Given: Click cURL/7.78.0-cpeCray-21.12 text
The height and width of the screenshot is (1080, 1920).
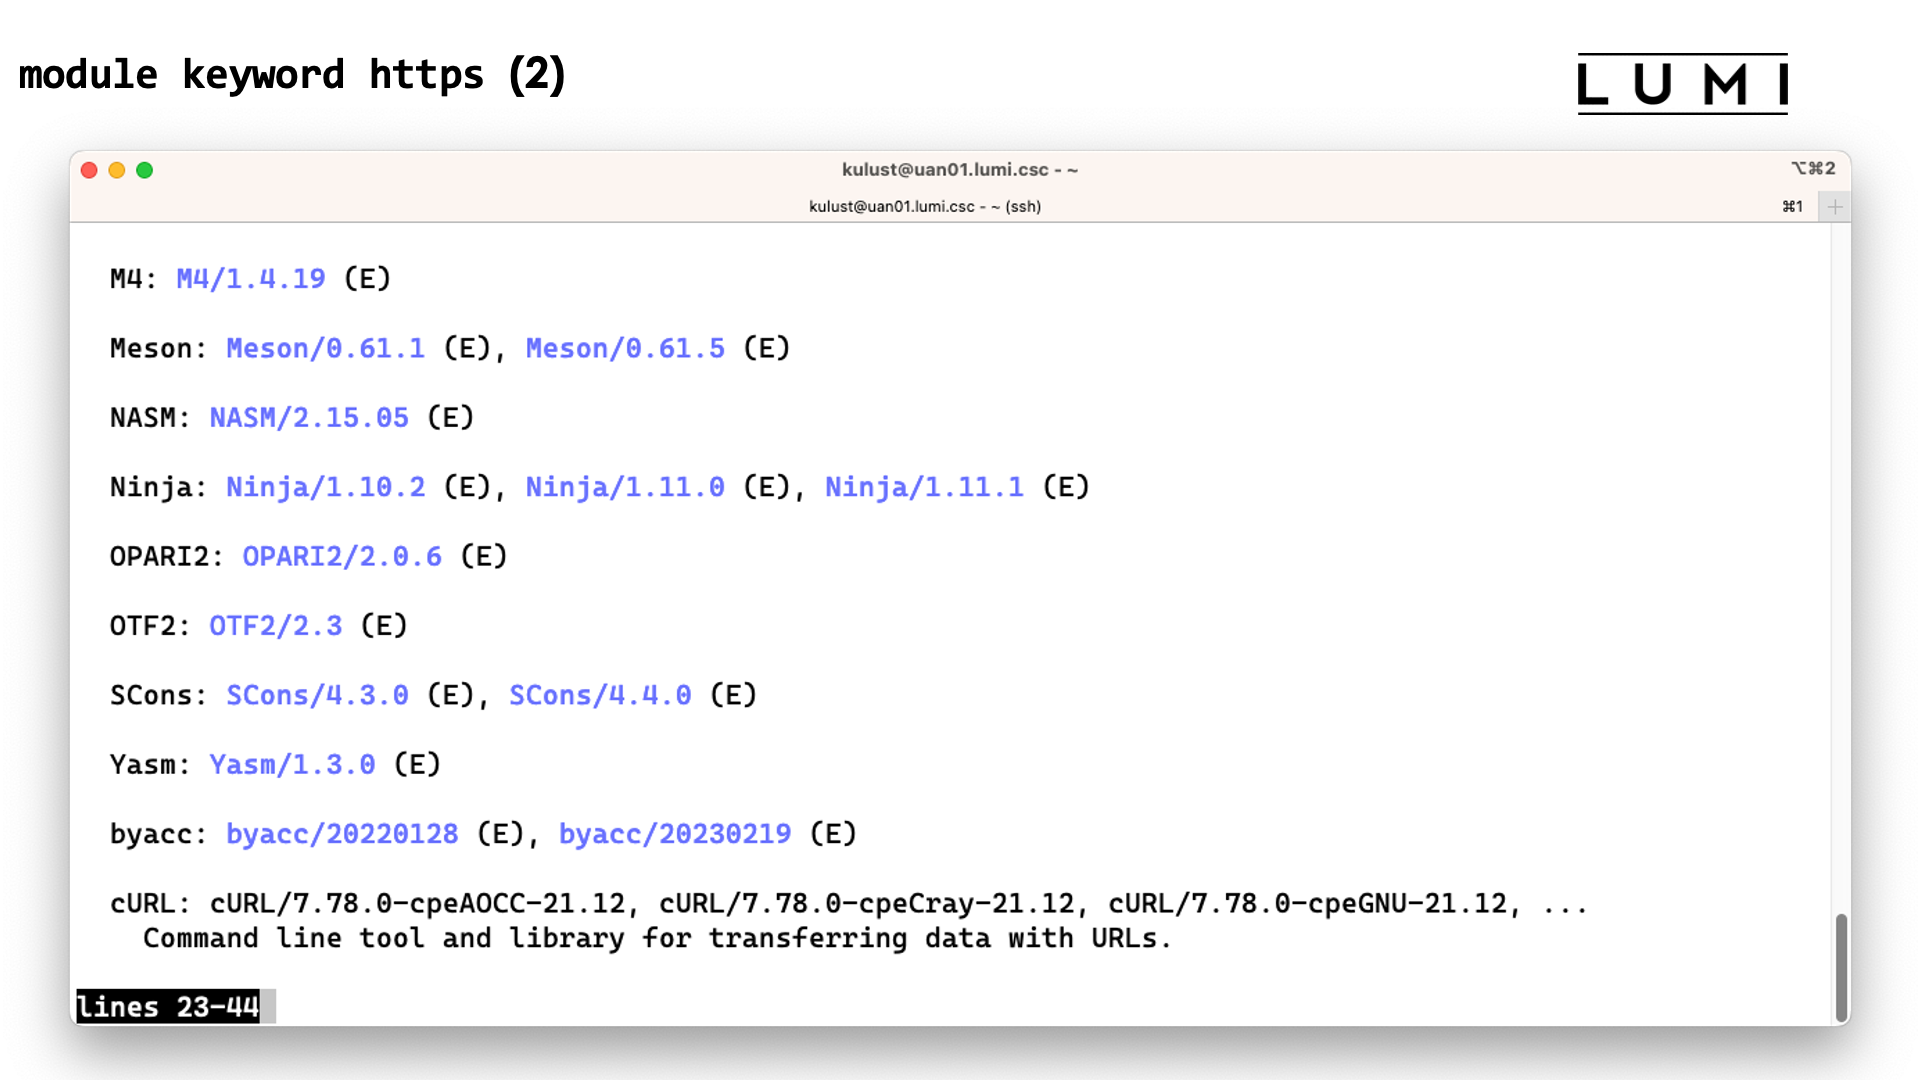Looking at the screenshot, I should (866, 904).
